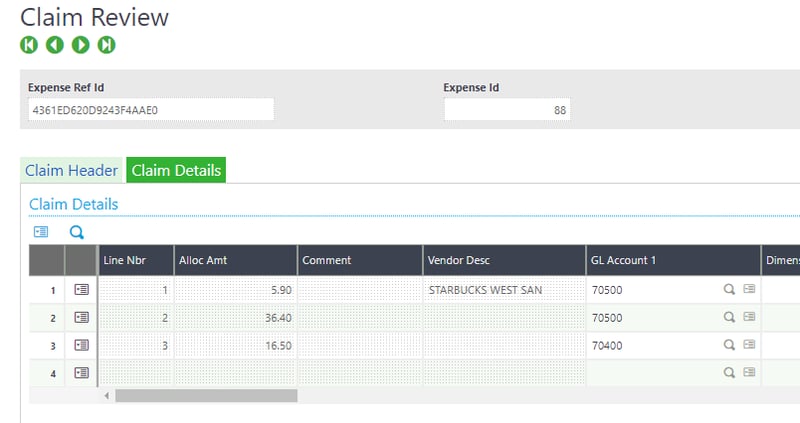Screen dimensions: 800x423
Task: Switch to the Claim Header tab
Action: coord(71,170)
